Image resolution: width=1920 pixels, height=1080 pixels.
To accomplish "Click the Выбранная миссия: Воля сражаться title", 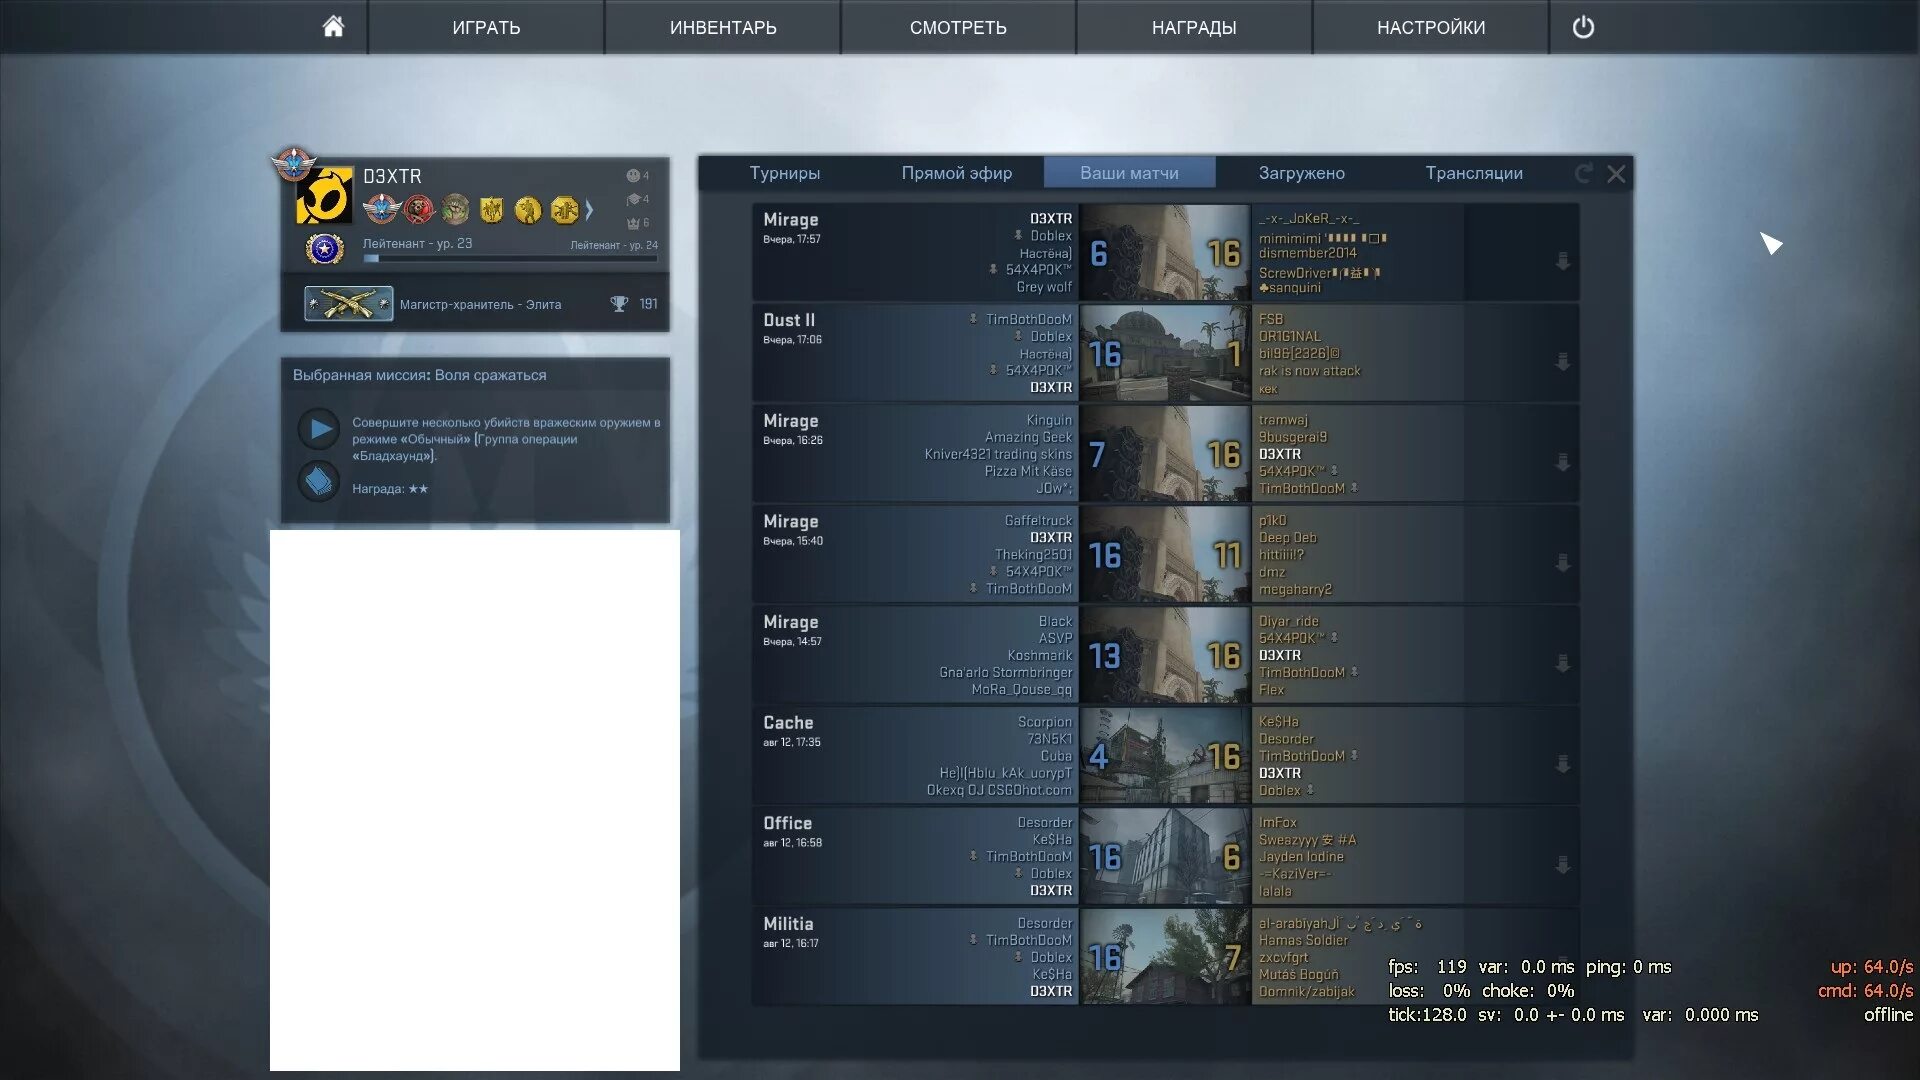I will pyautogui.click(x=419, y=375).
